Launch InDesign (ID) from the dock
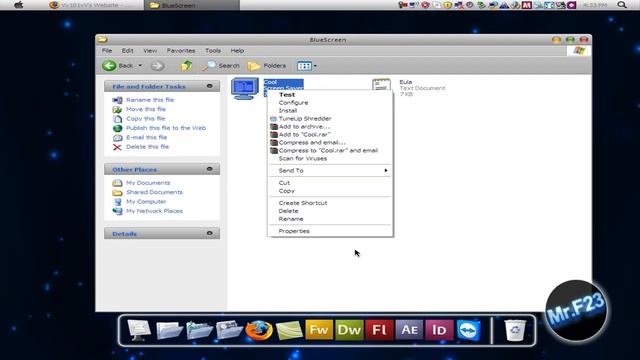 [x=439, y=330]
